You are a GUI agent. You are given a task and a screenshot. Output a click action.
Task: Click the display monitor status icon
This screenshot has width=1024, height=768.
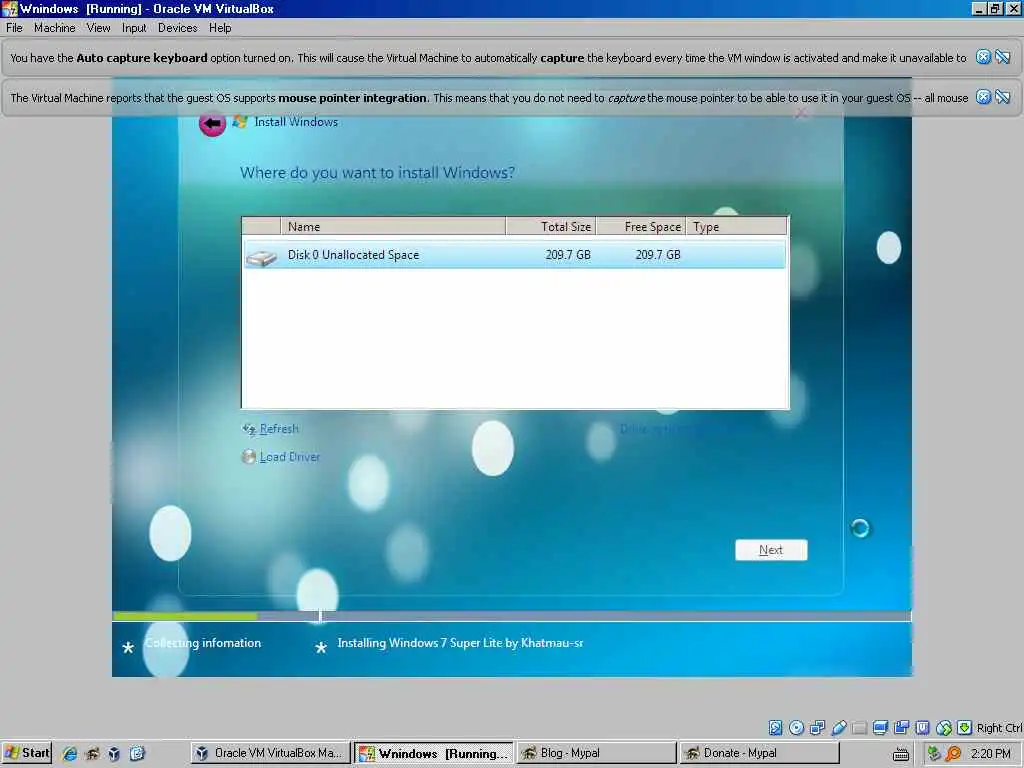[880, 728]
